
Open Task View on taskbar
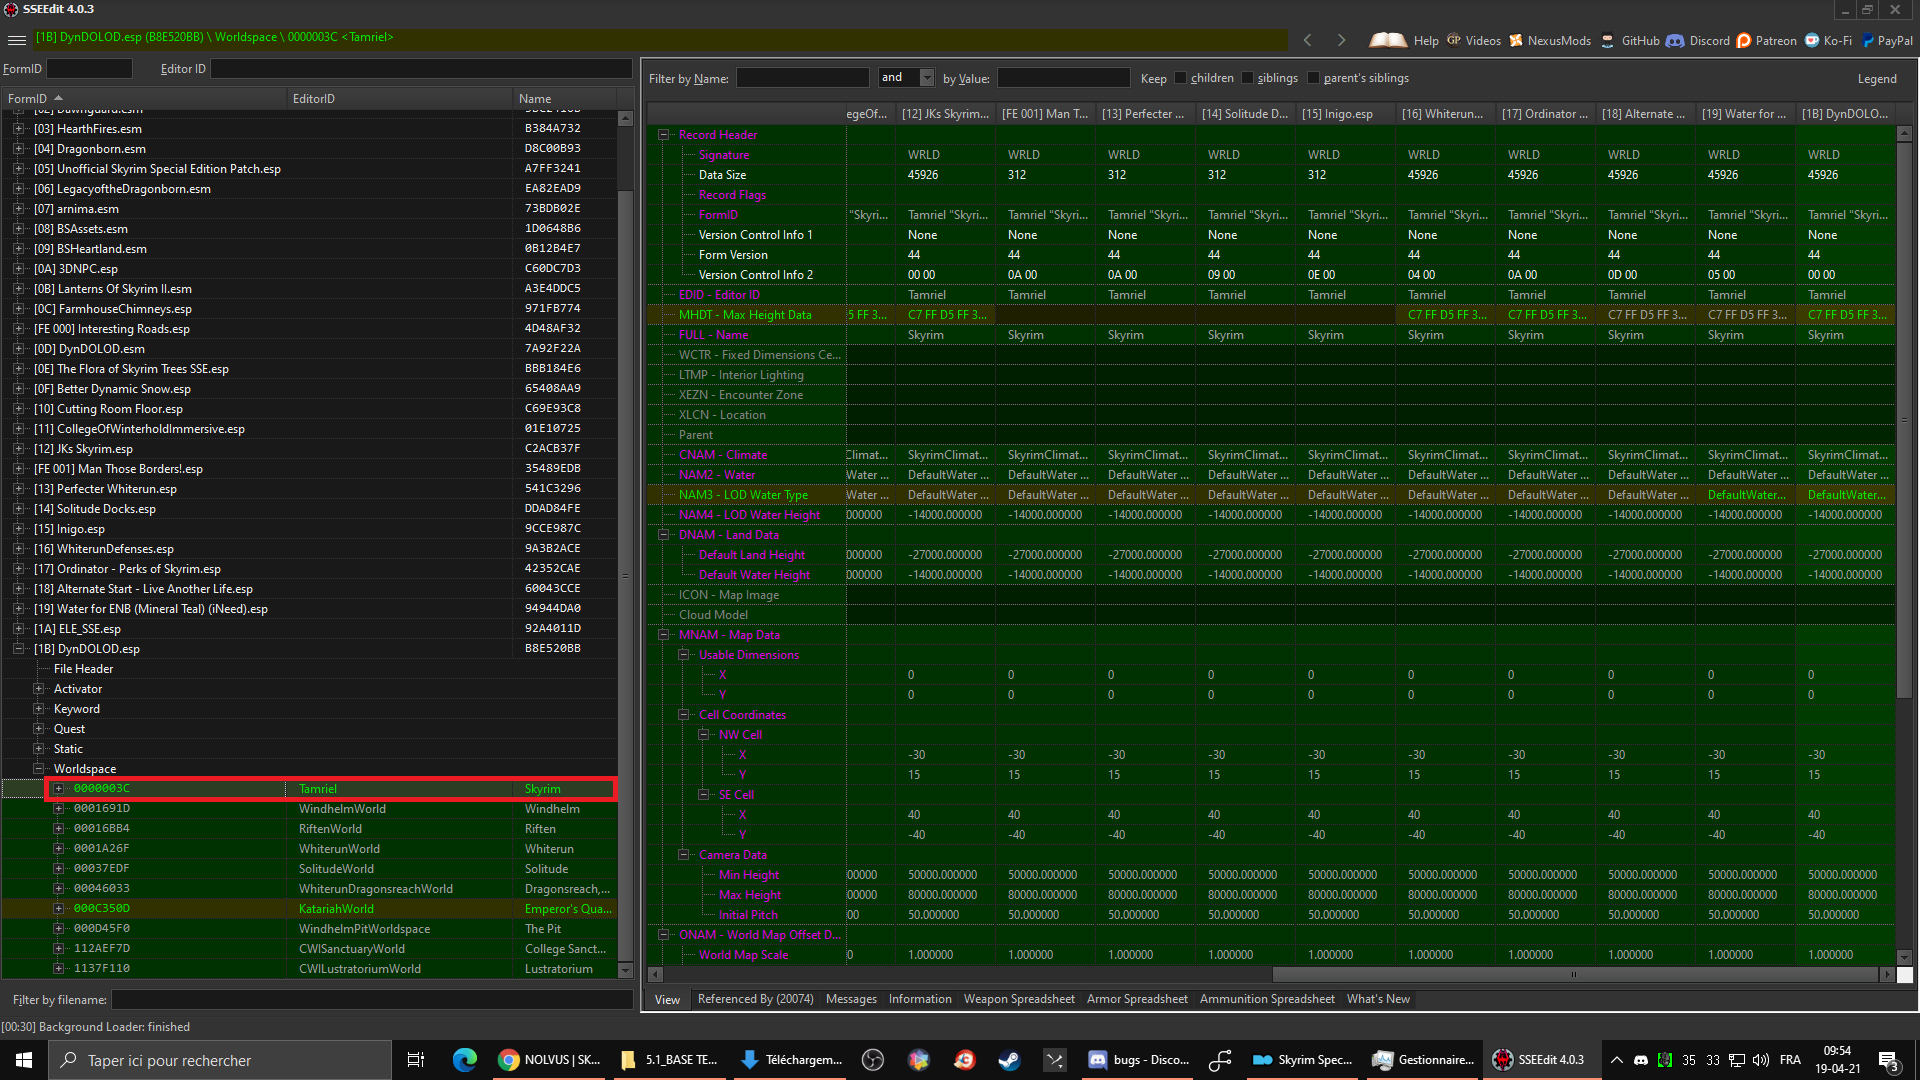[416, 1060]
